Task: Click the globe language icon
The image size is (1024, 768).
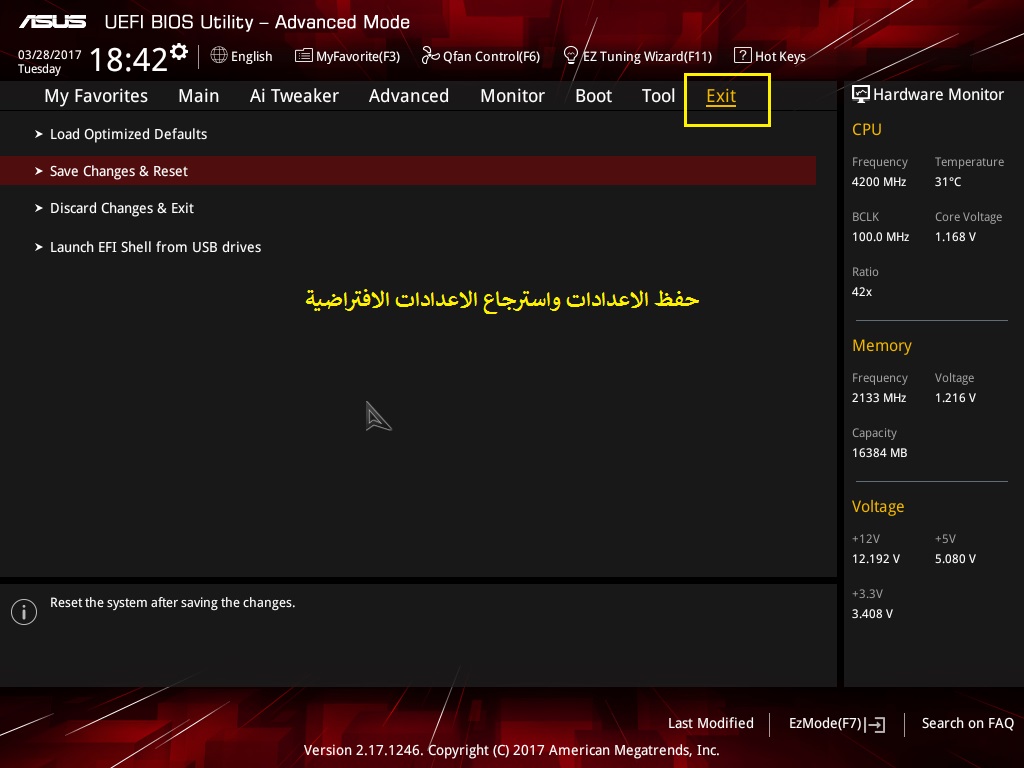Action: 219,56
